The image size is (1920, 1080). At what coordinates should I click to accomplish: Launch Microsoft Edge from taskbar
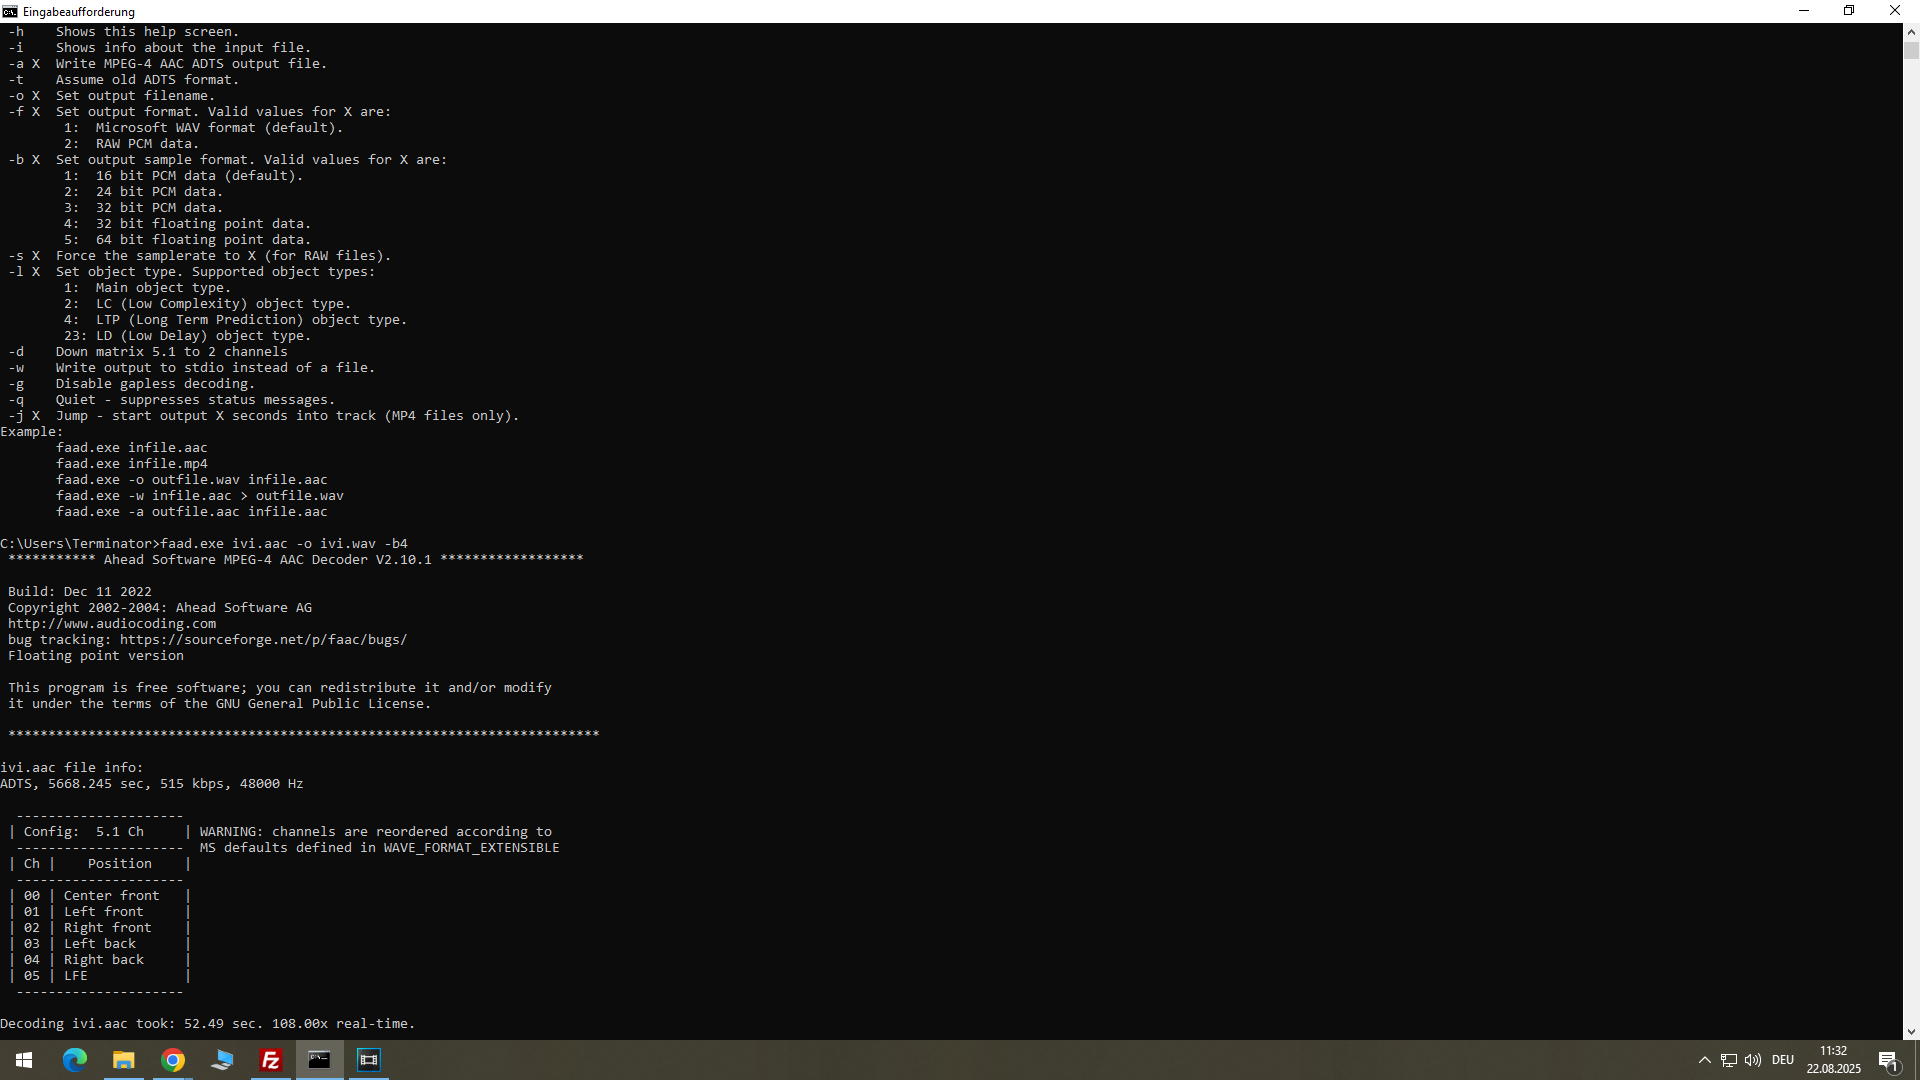(75, 1060)
